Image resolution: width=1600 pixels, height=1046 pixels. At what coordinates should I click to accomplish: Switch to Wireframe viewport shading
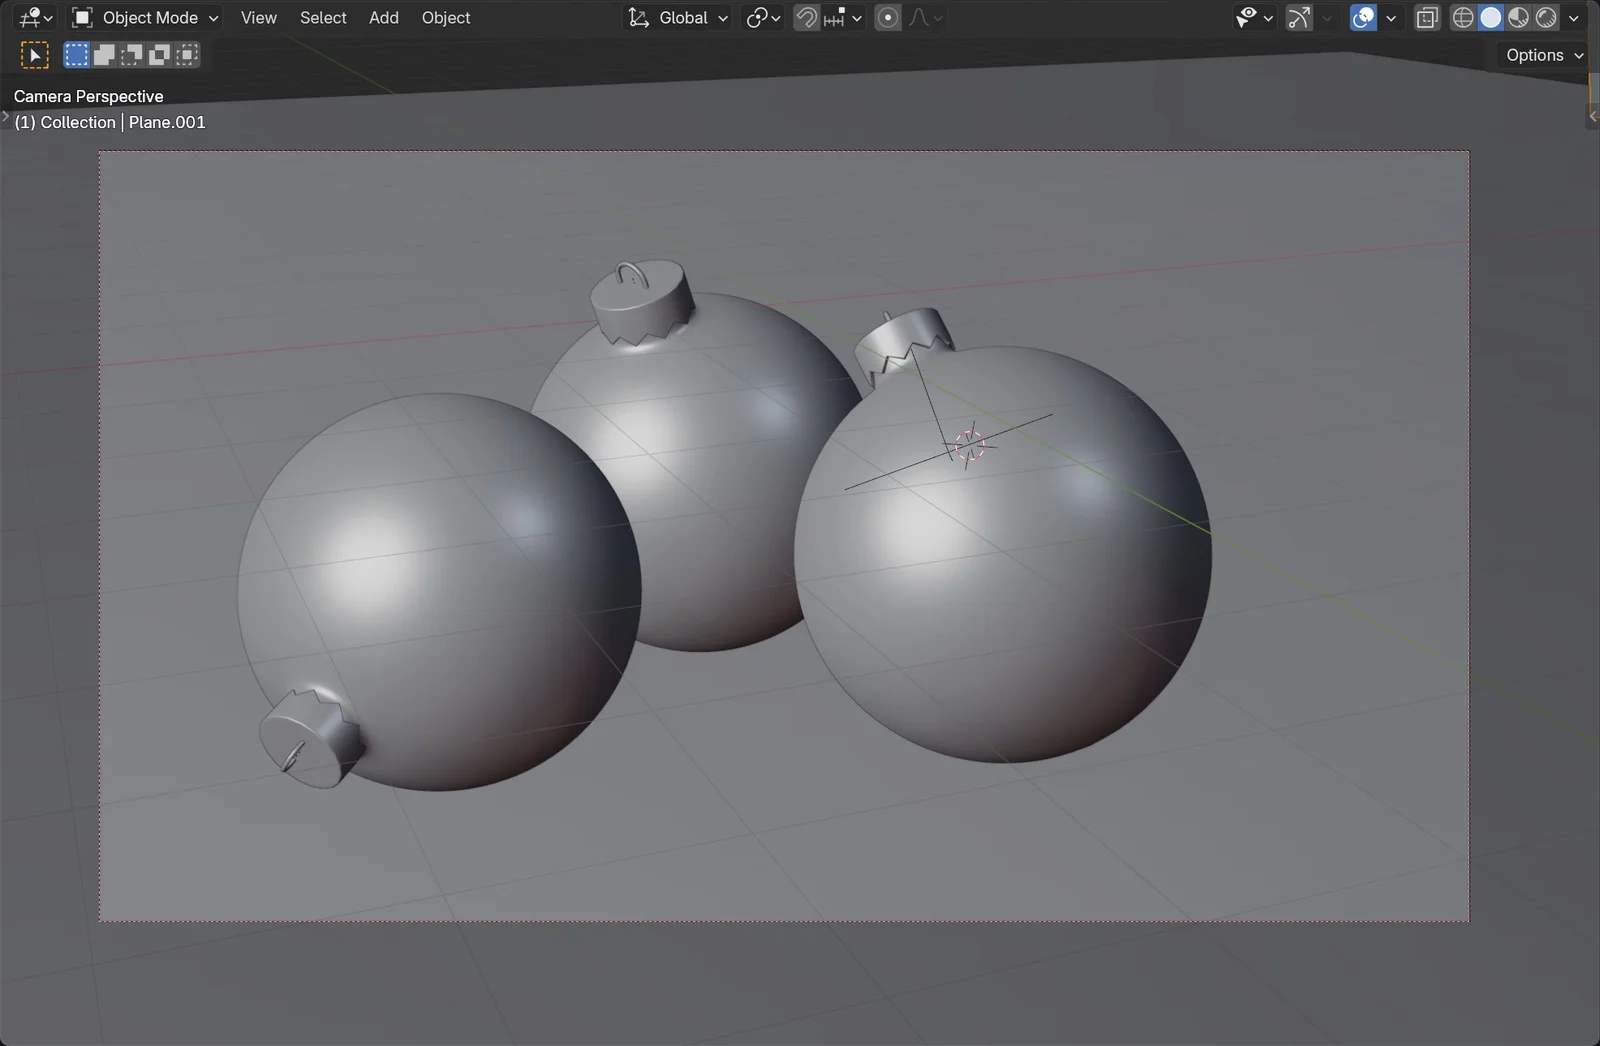(x=1462, y=17)
